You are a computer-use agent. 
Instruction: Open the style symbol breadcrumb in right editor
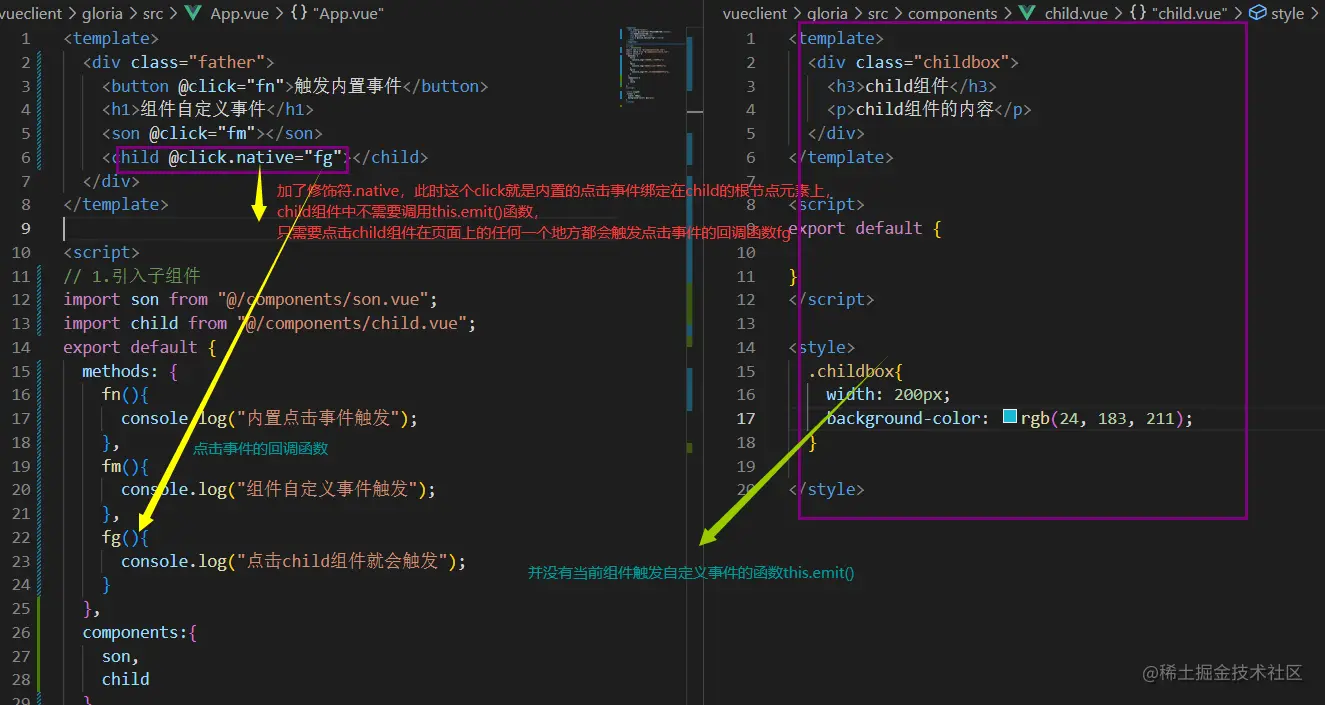pyautogui.click(x=1277, y=13)
